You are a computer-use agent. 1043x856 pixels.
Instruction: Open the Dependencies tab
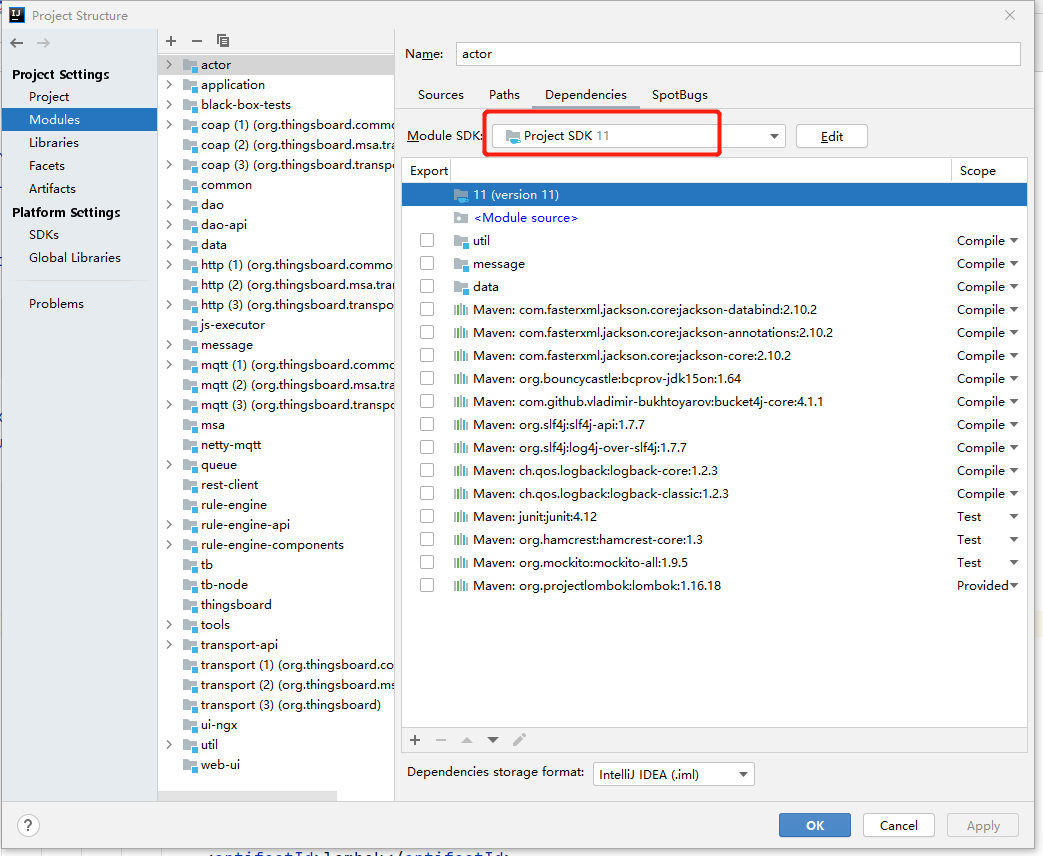pyautogui.click(x=585, y=94)
